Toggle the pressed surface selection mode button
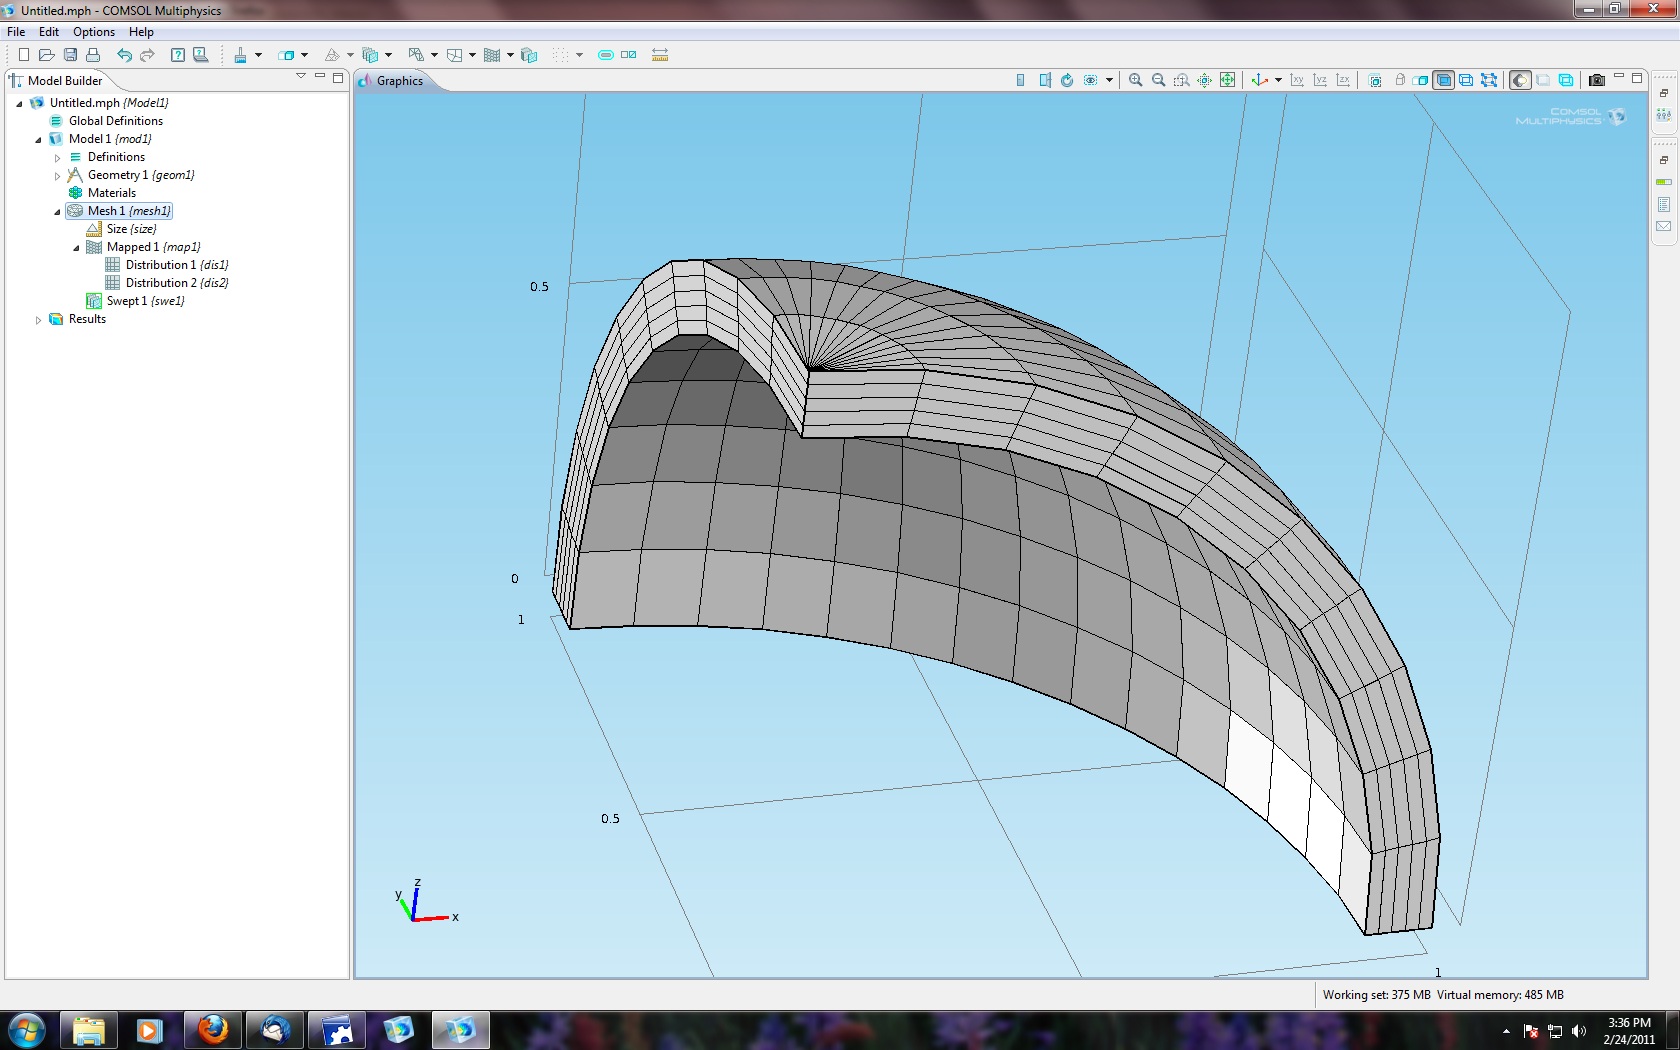 [x=1443, y=80]
